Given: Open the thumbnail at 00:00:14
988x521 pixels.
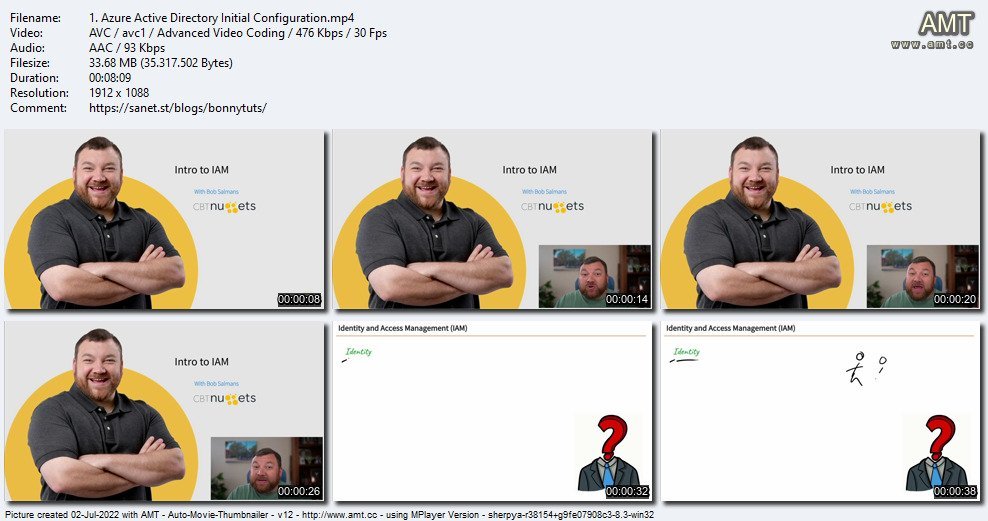Looking at the screenshot, I should pos(492,219).
